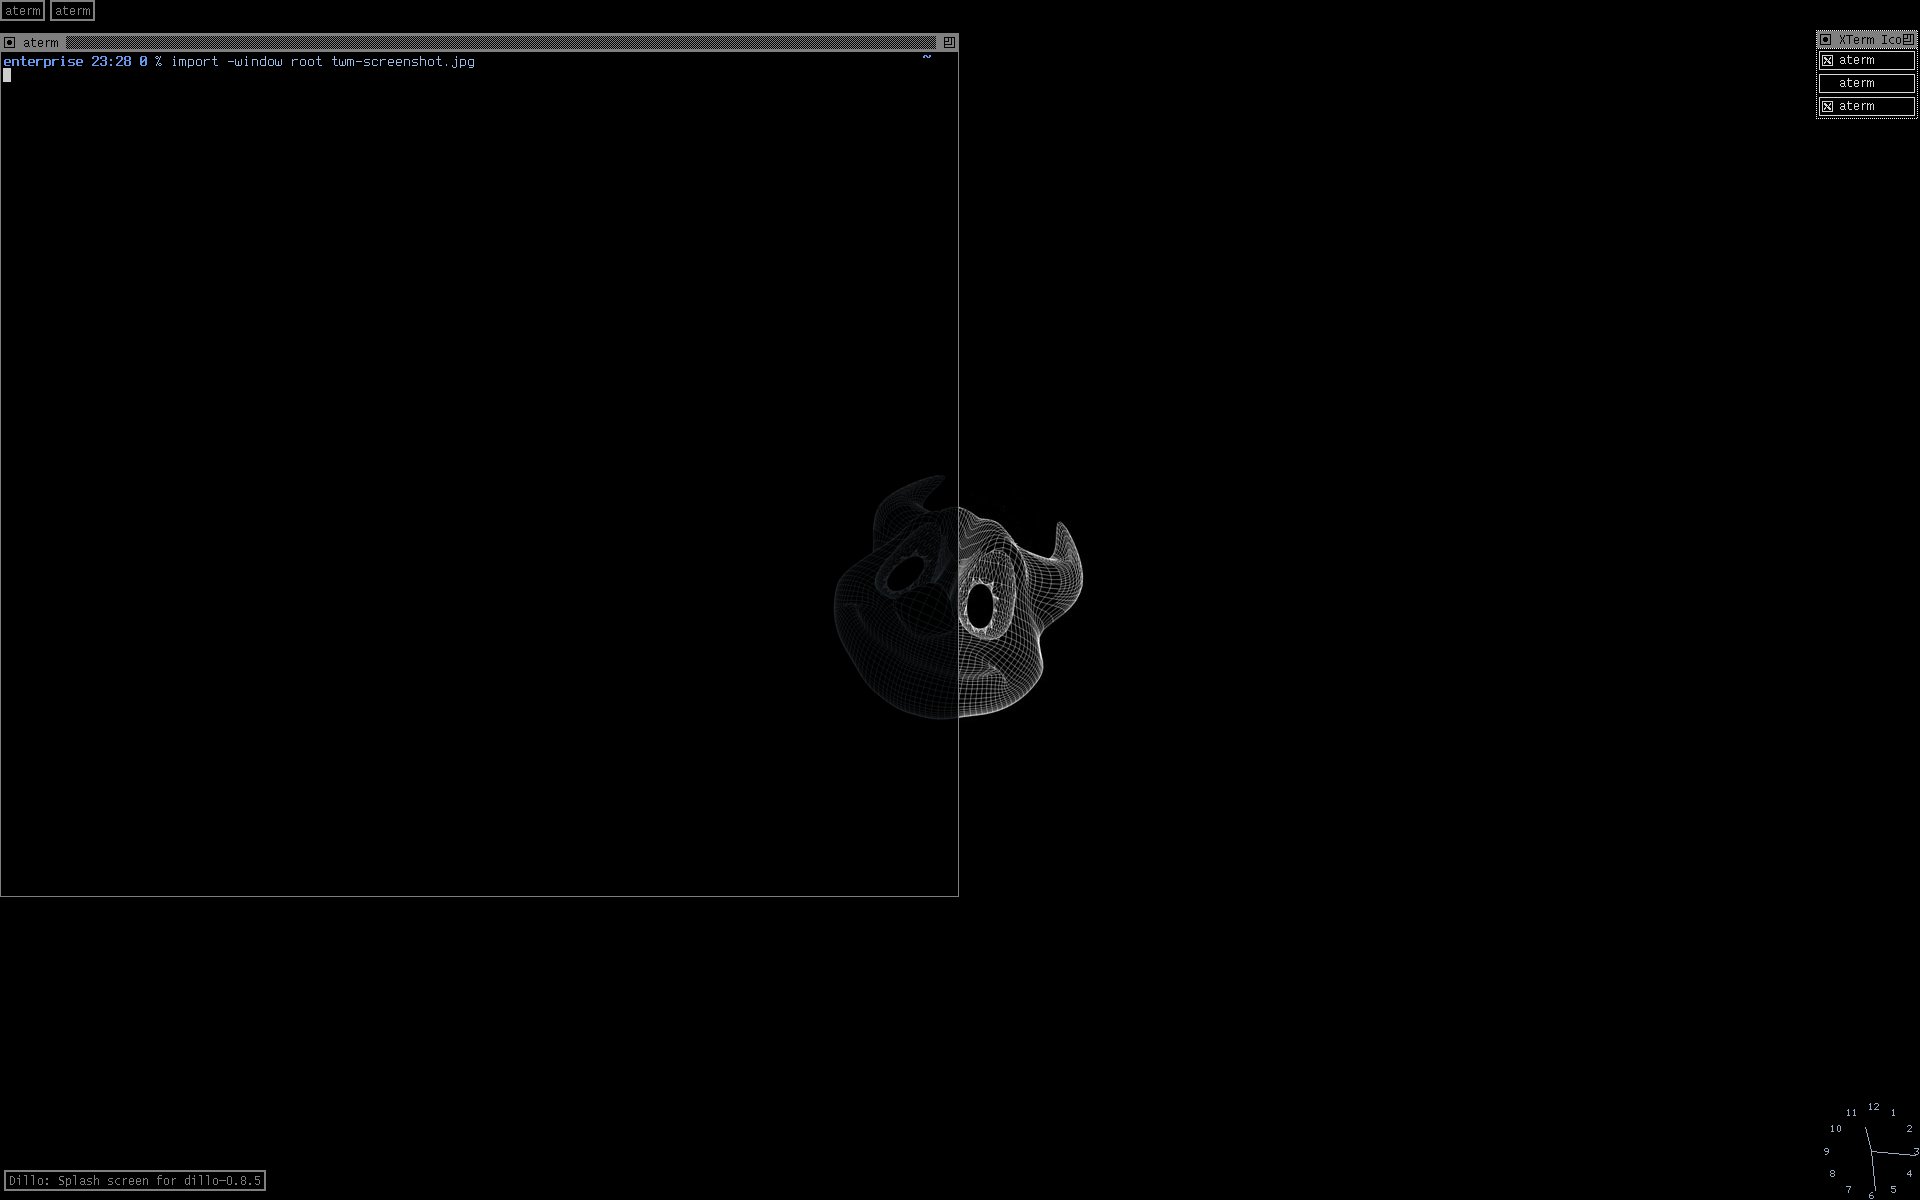
Task: Click the X marker of the bottom aterm entry
Action: click(1827, 107)
